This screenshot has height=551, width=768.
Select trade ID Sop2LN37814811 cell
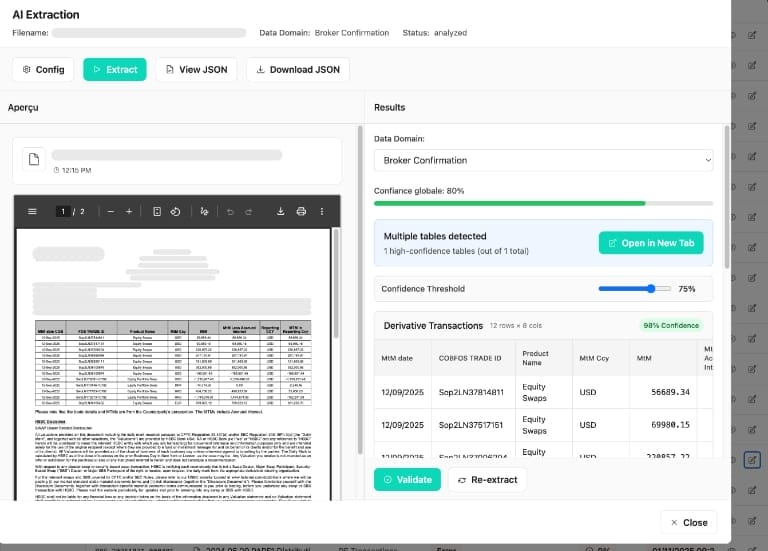point(471,392)
